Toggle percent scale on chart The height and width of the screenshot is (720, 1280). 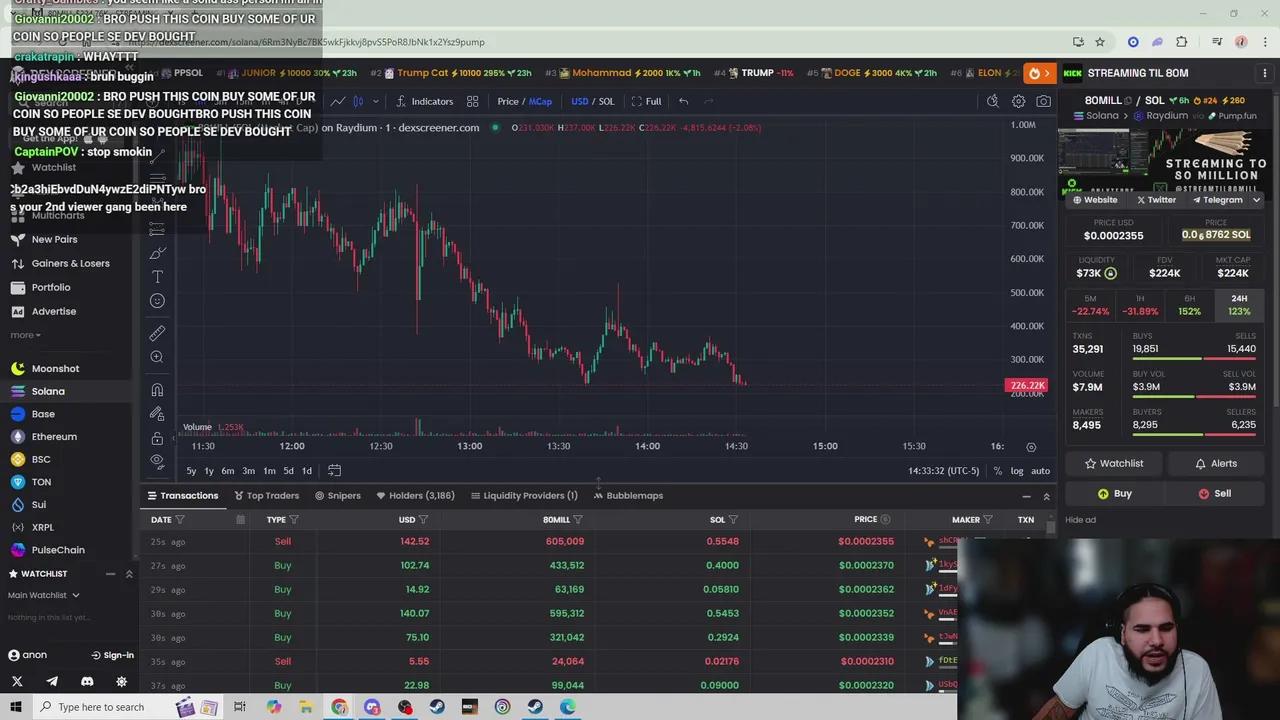[x=997, y=471]
